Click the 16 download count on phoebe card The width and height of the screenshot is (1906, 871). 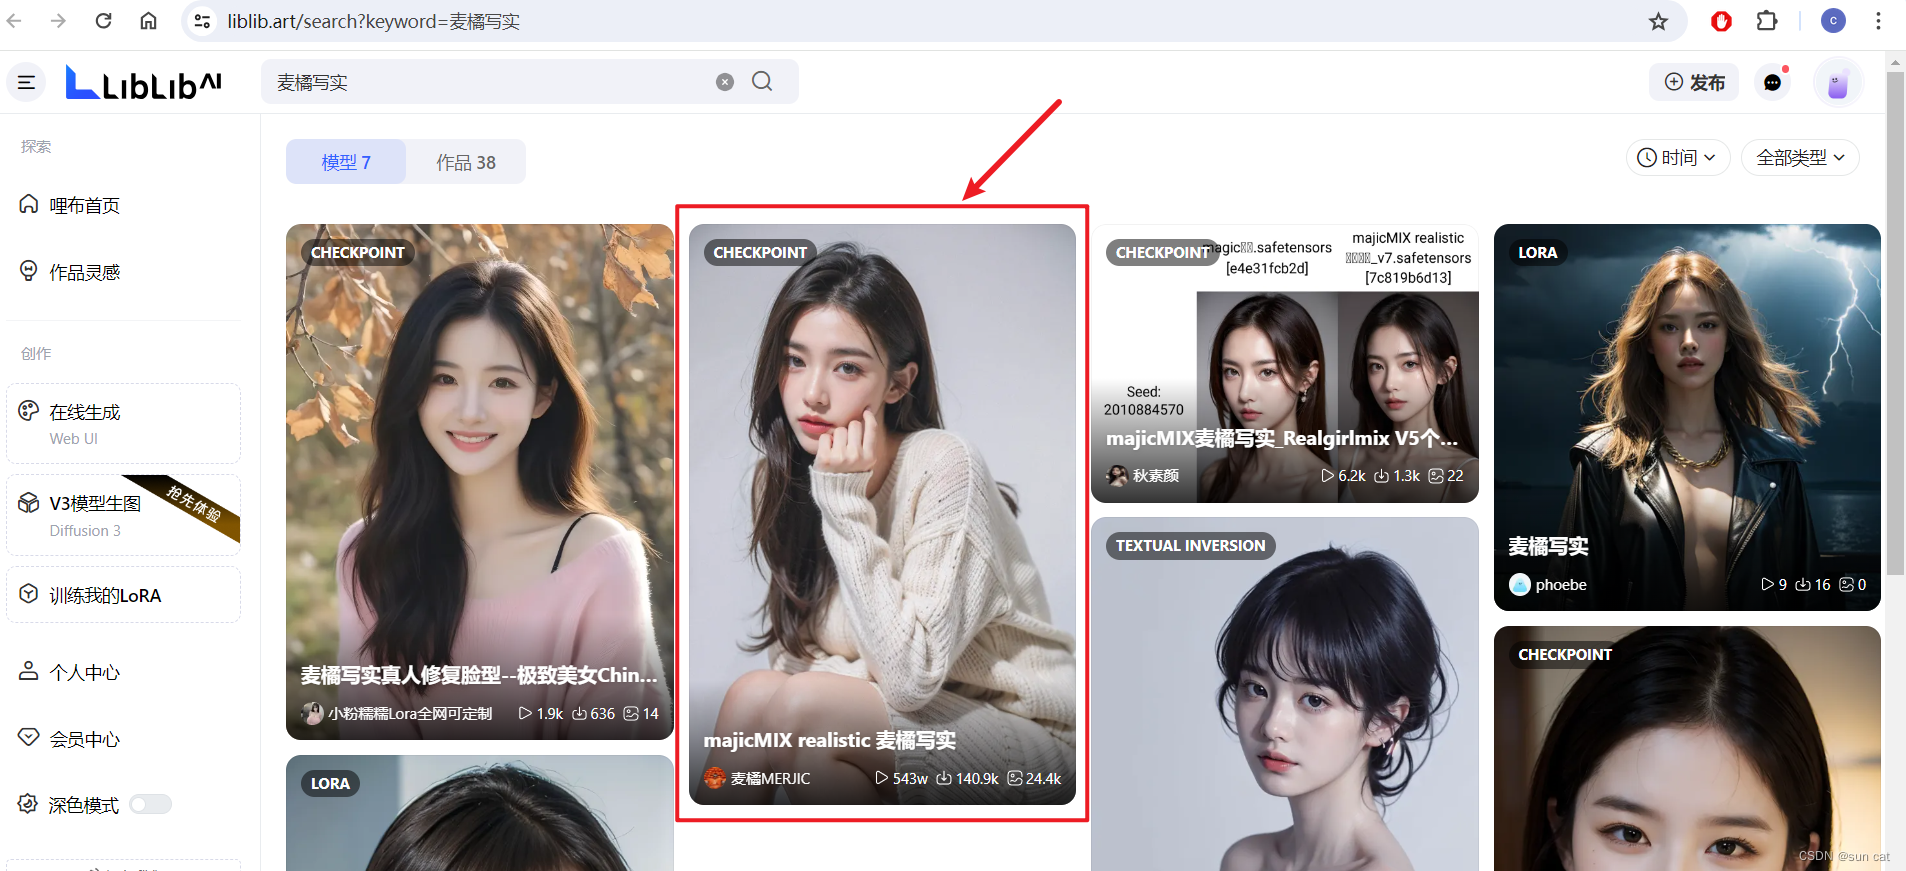(x=1813, y=584)
